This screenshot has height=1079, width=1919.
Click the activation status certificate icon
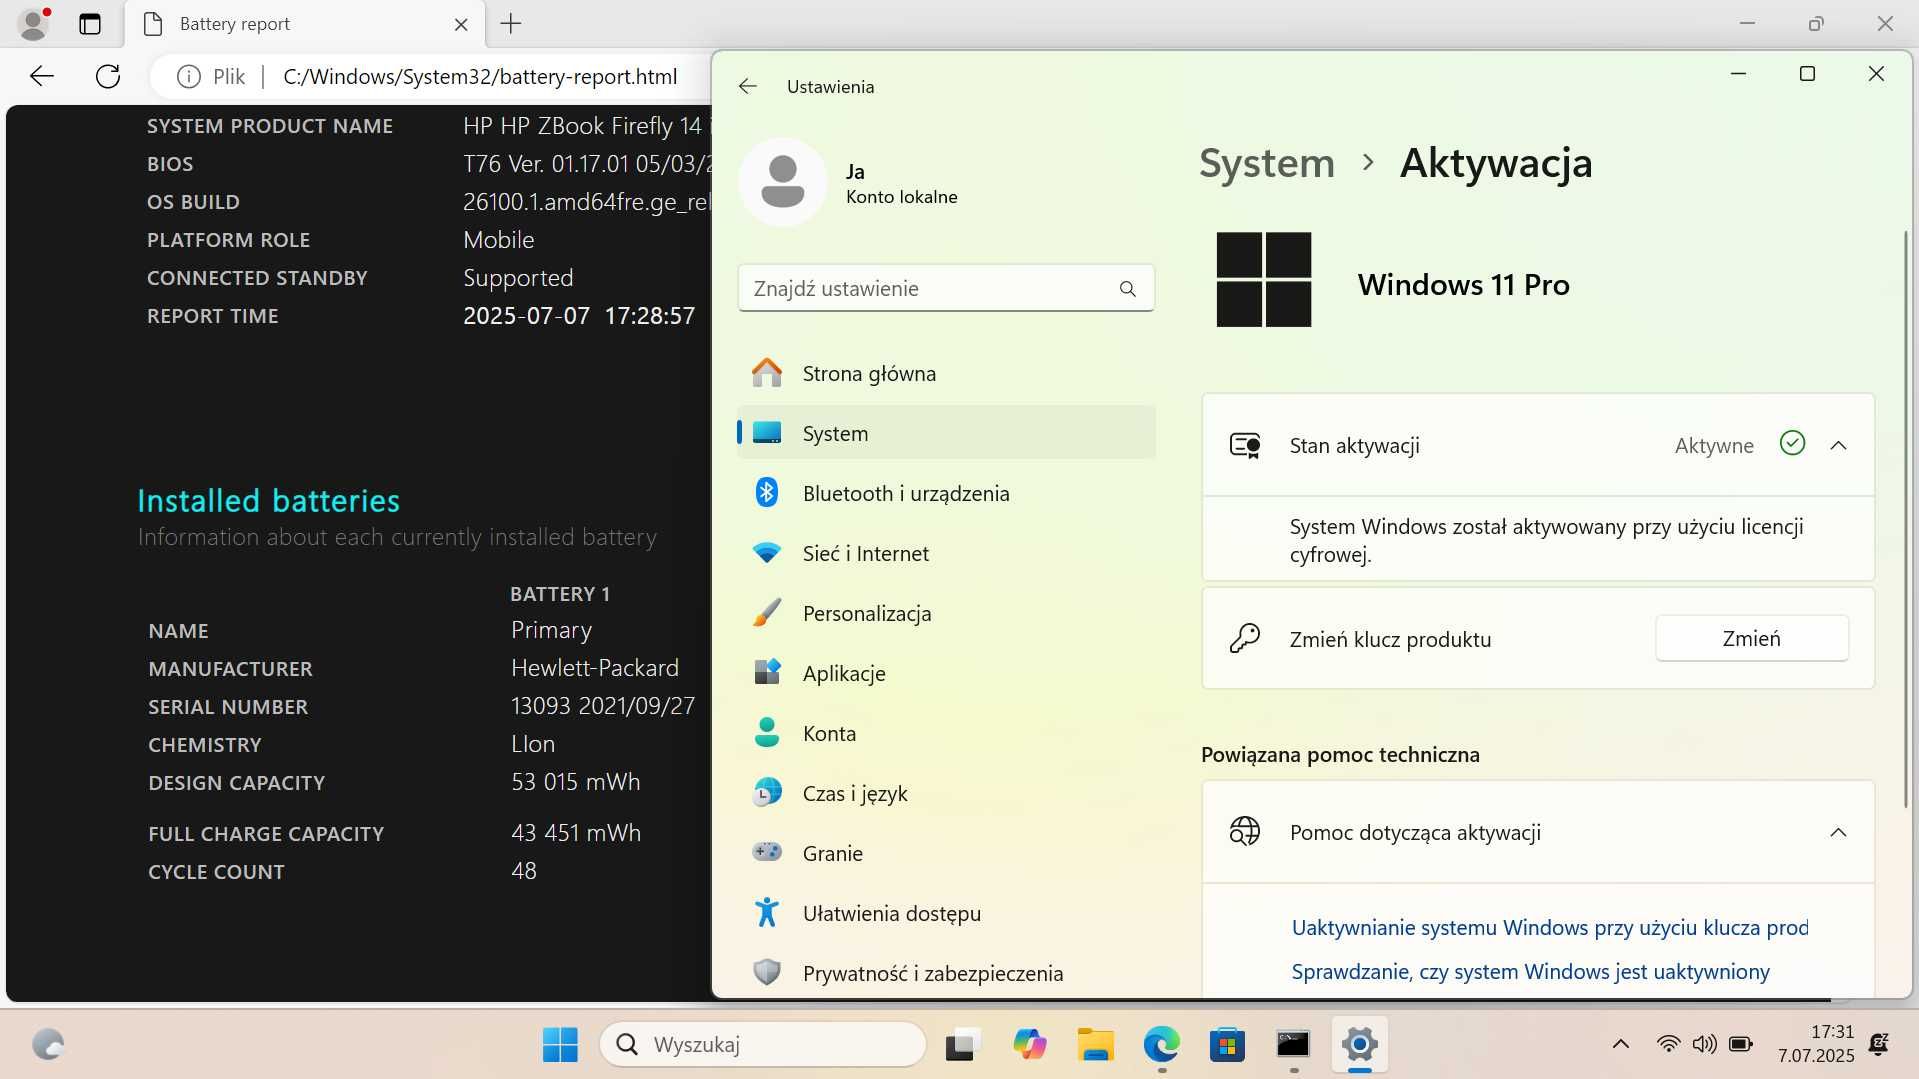tap(1244, 445)
